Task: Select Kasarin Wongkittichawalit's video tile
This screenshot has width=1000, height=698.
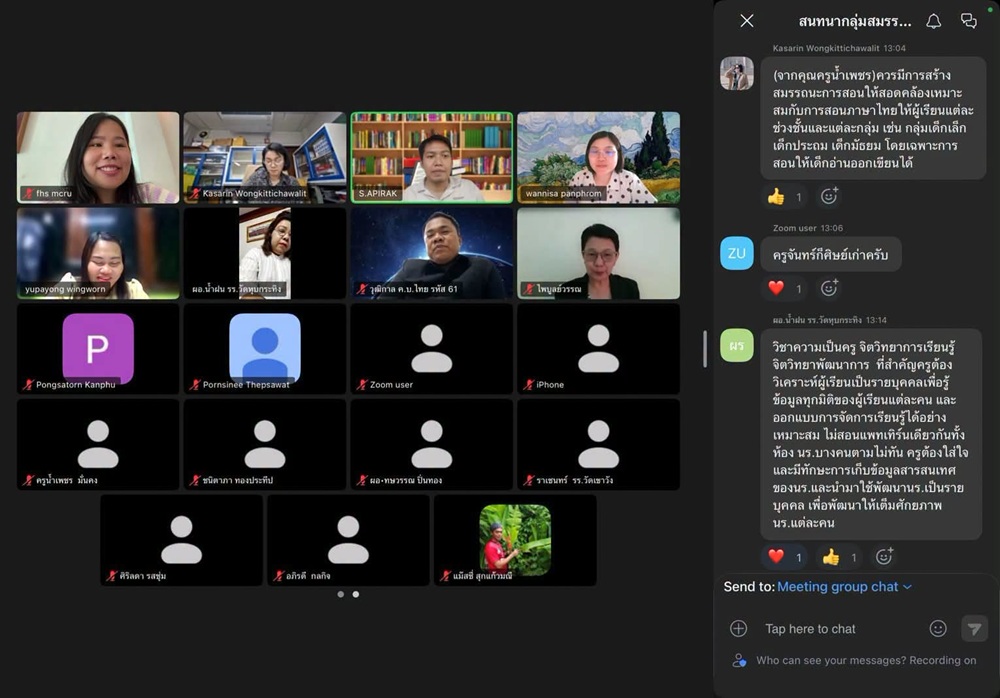Action: [x=265, y=158]
